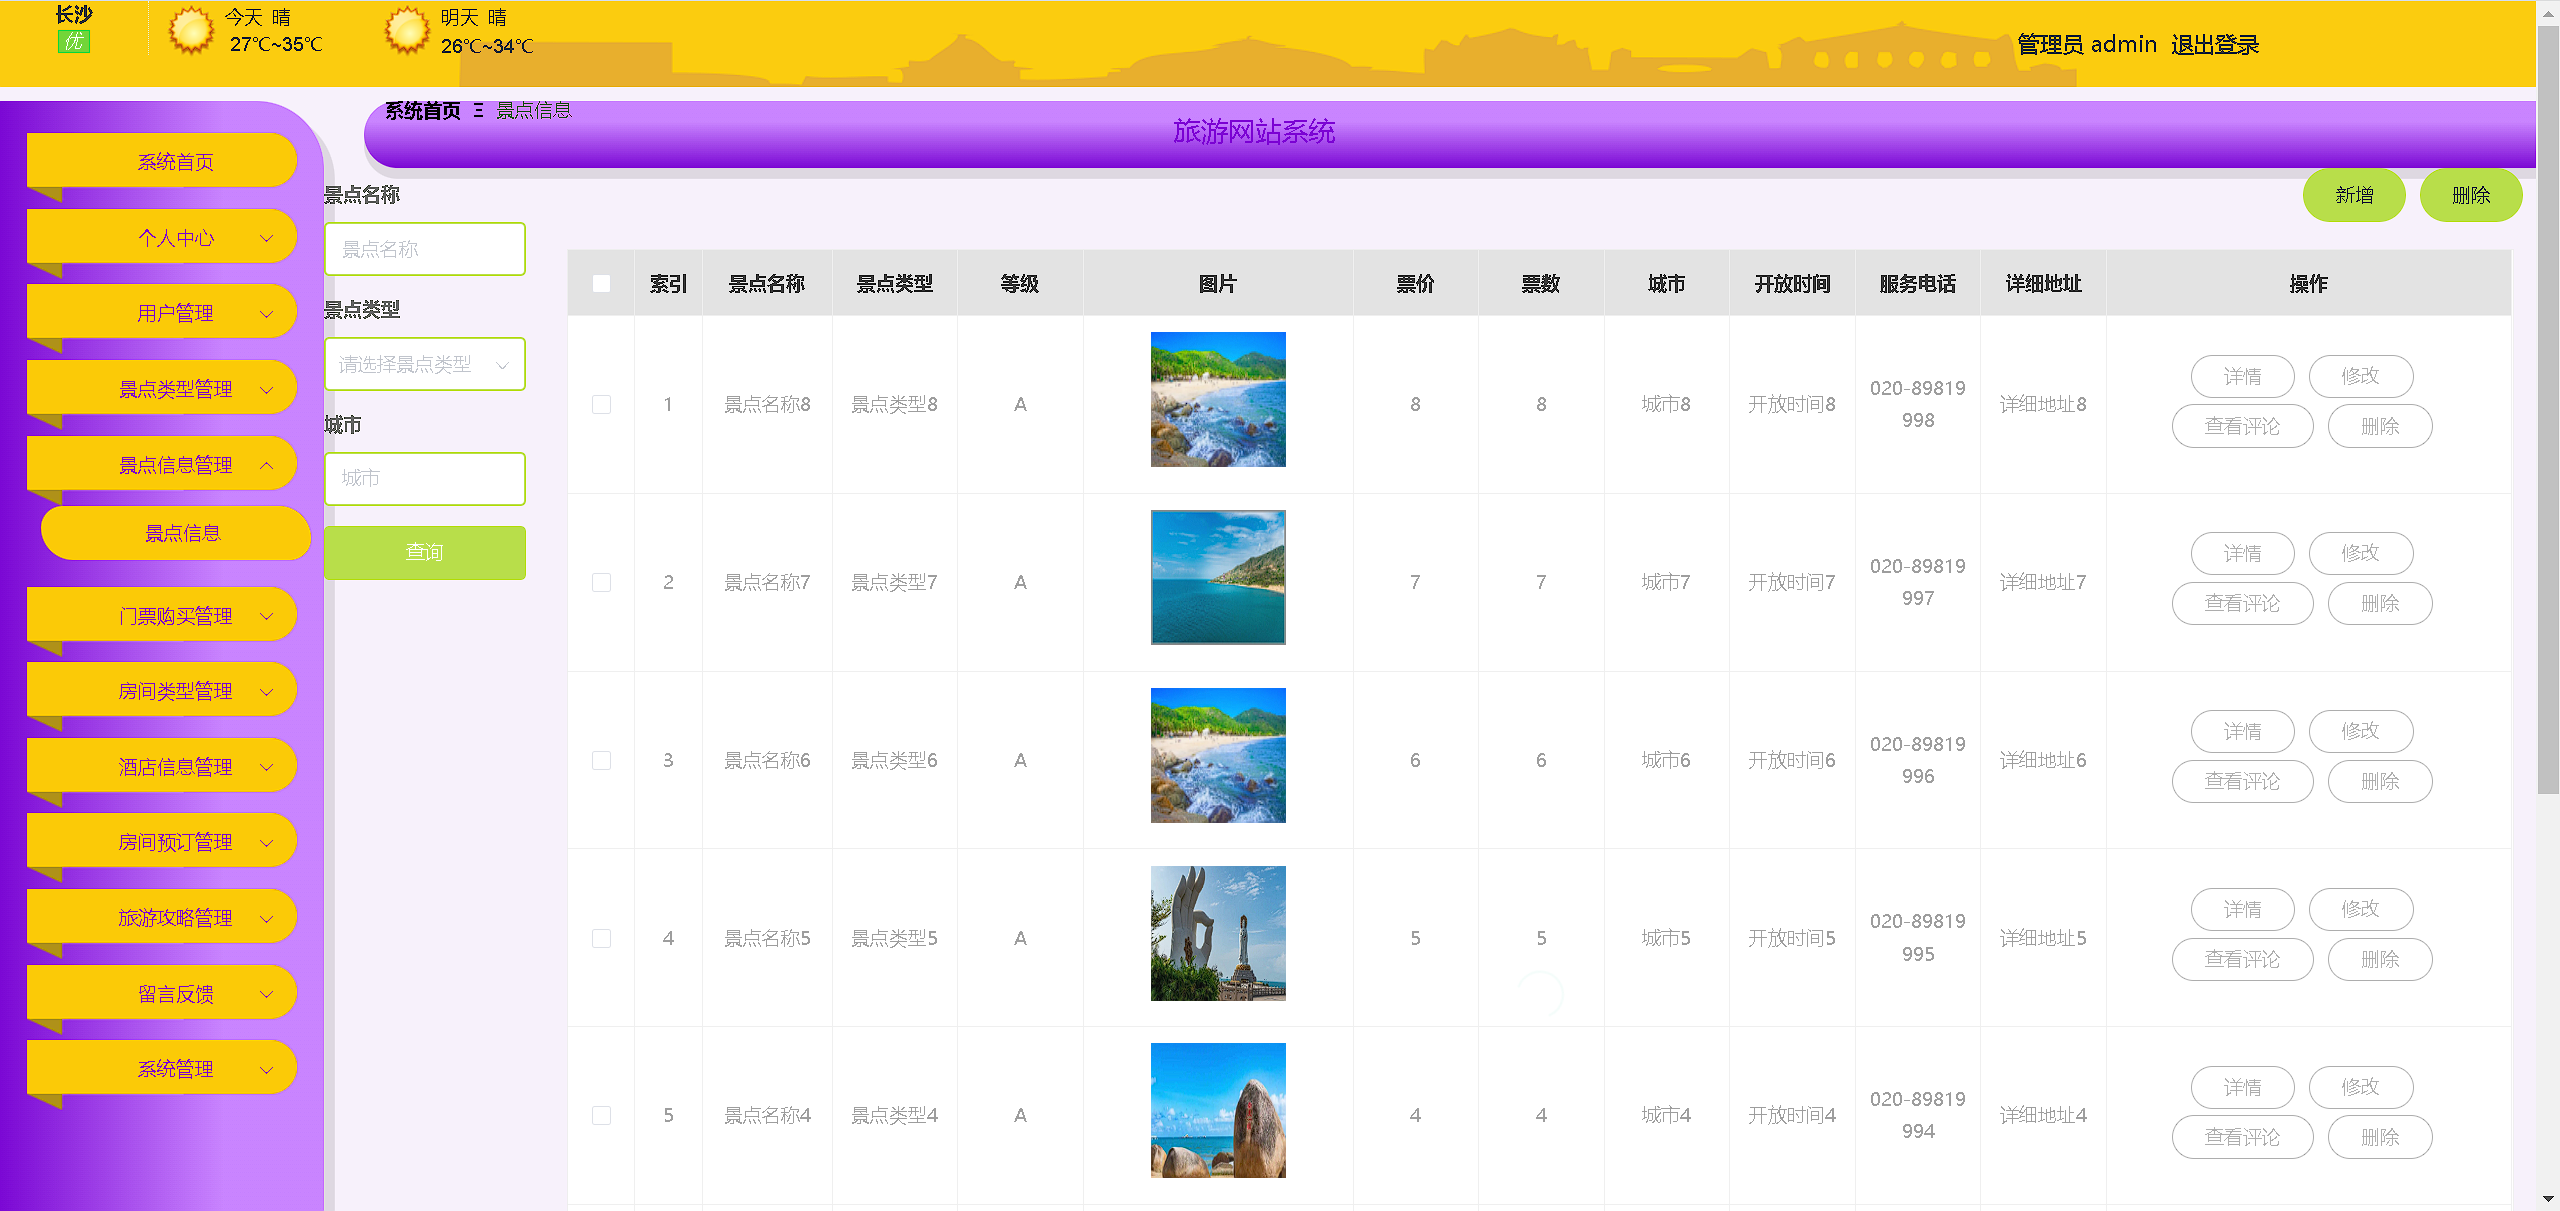2560x1211 pixels.
Task: Click today's sunny weather icon
Action: 190,30
